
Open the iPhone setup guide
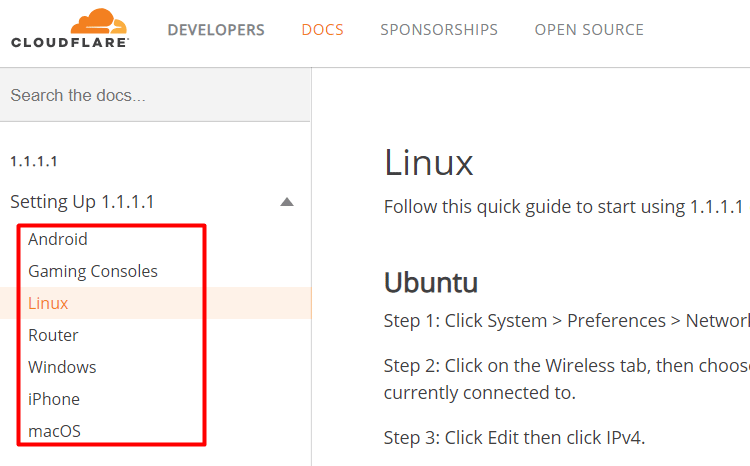point(54,399)
